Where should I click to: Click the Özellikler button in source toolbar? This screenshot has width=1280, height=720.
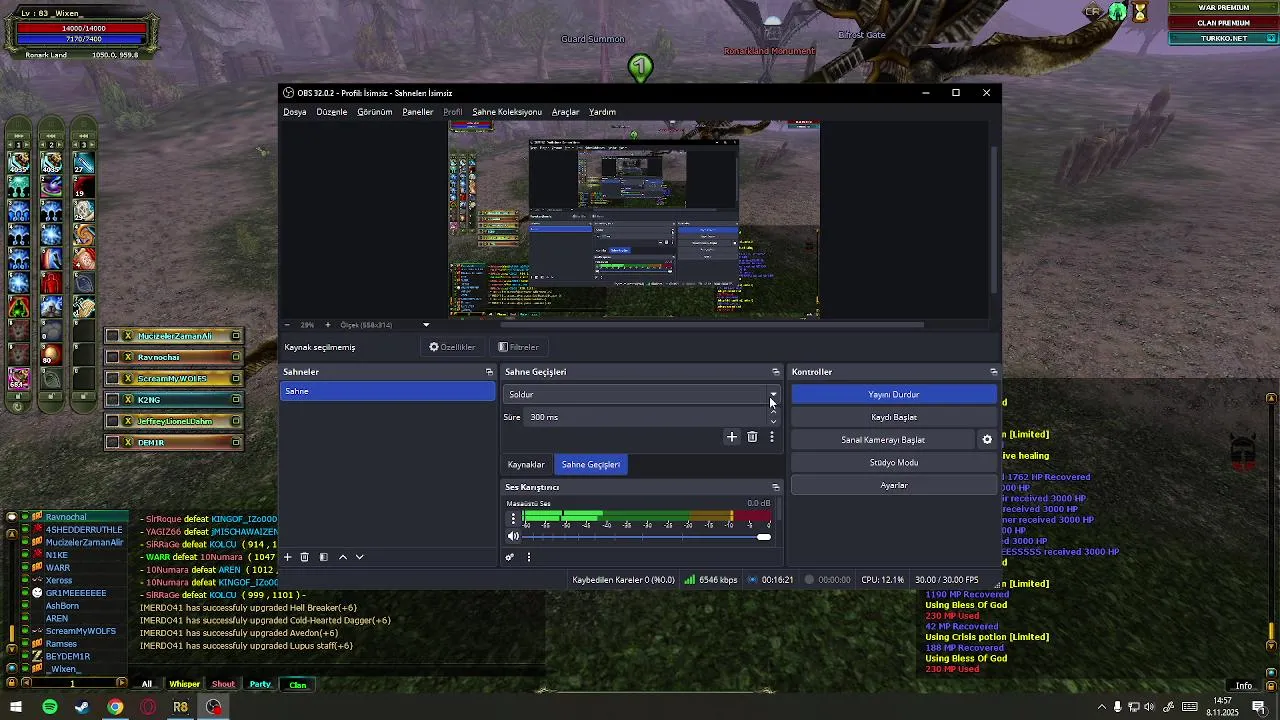tap(452, 347)
